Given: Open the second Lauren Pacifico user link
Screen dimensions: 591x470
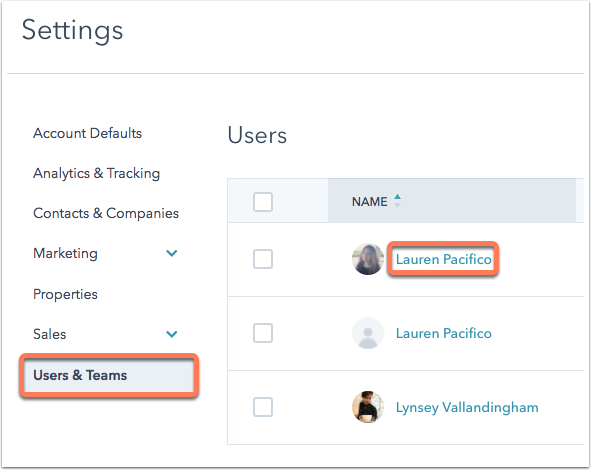Looking at the screenshot, I should point(444,333).
